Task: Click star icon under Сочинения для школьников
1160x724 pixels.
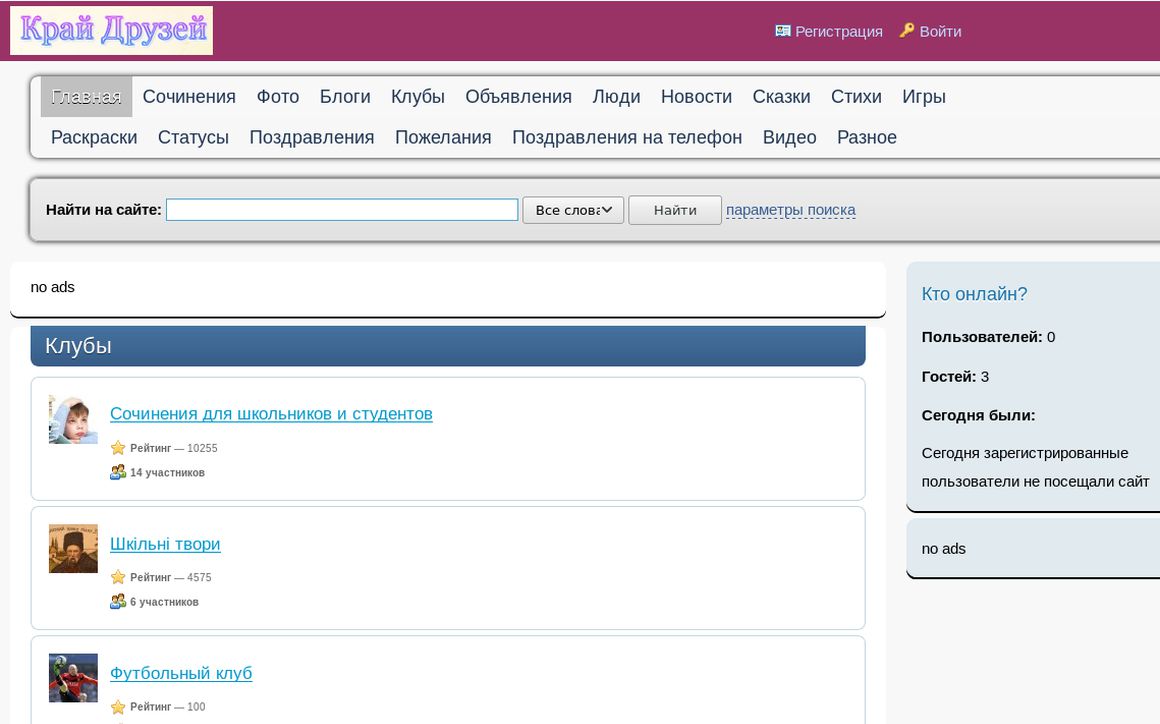Action: pyautogui.click(x=118, y=448)
